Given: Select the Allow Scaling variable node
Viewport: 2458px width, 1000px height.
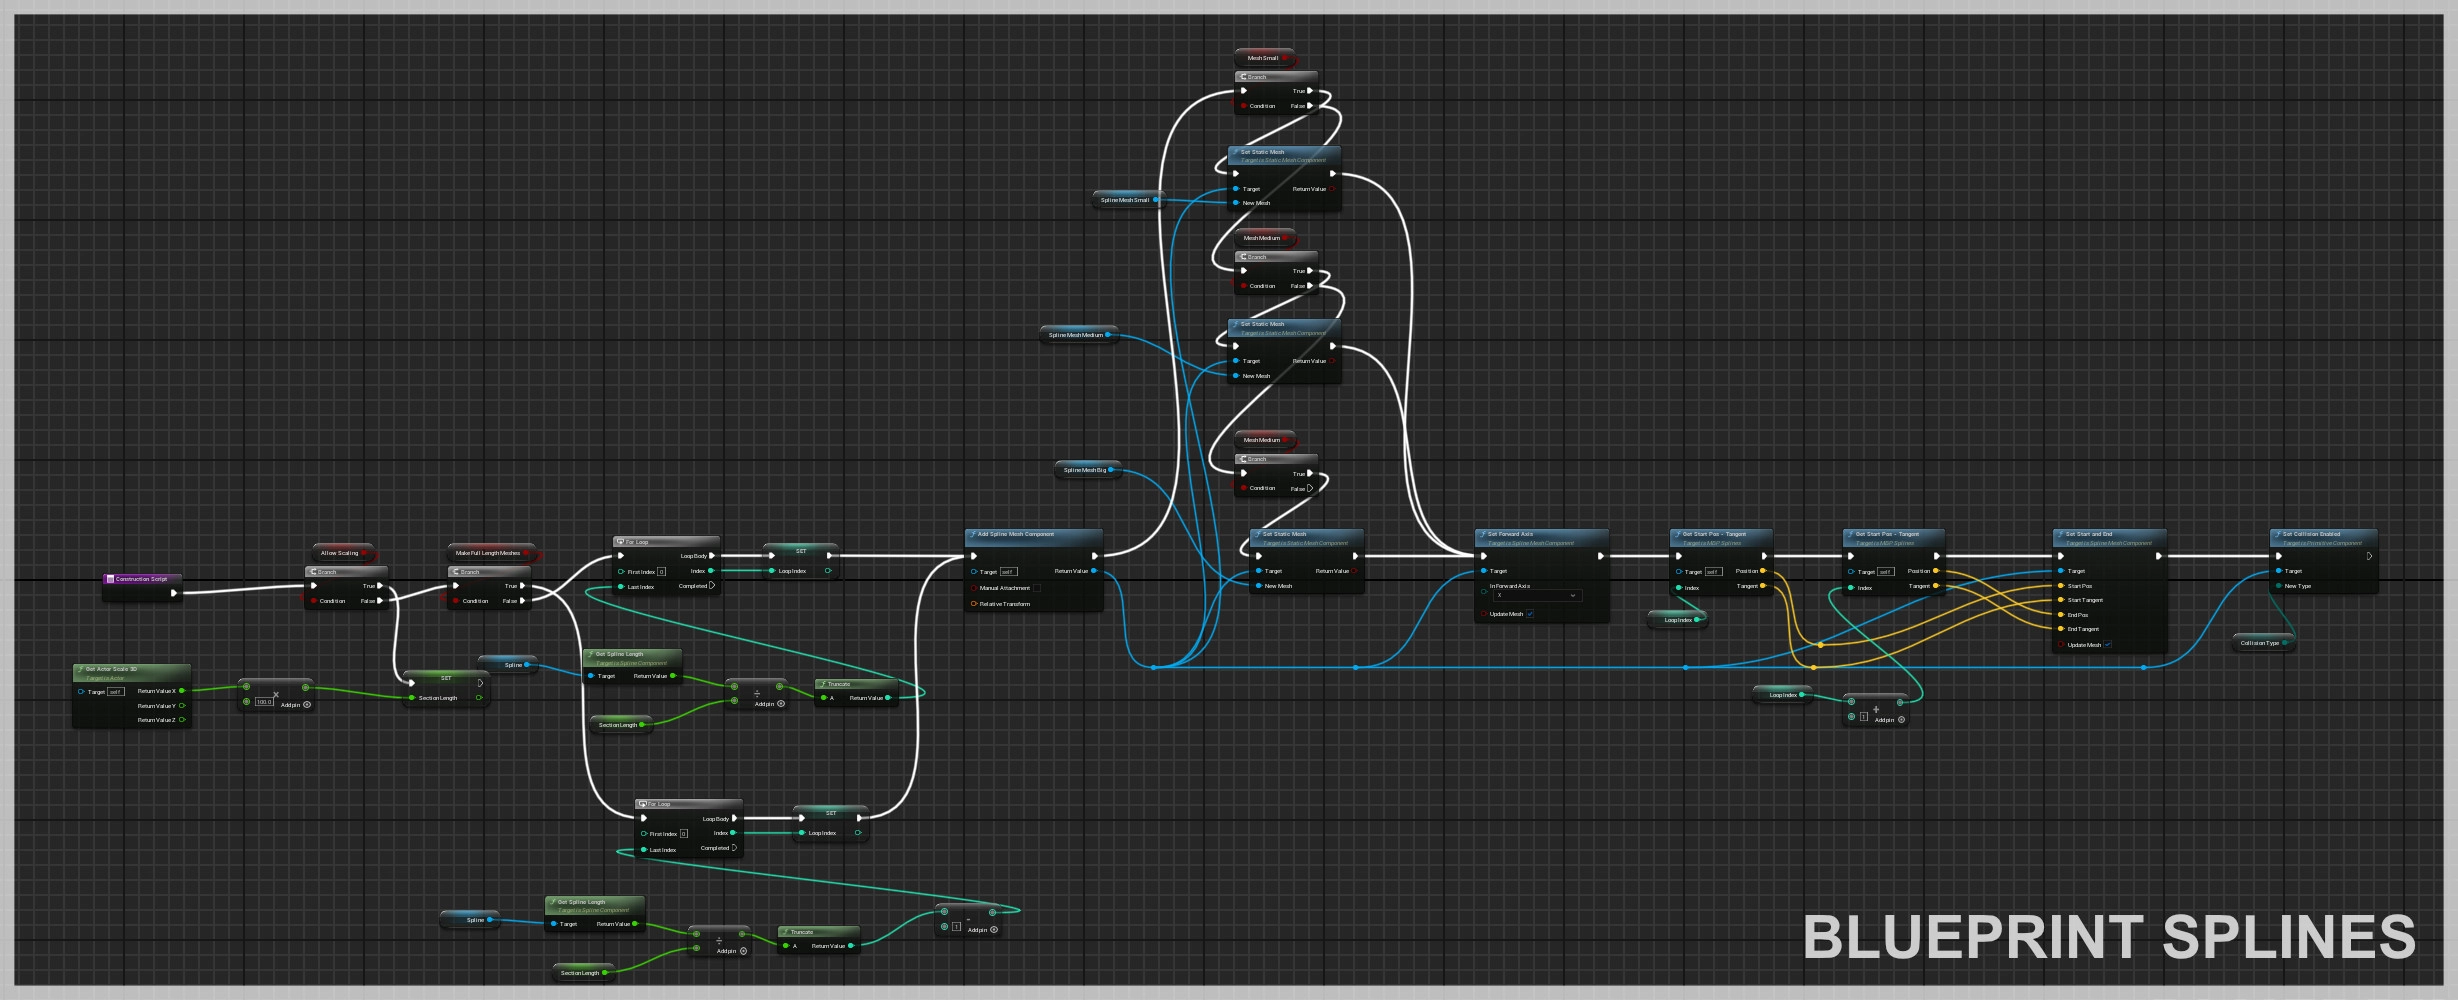Looking at the screenshot, I should (x=340, y=553).
